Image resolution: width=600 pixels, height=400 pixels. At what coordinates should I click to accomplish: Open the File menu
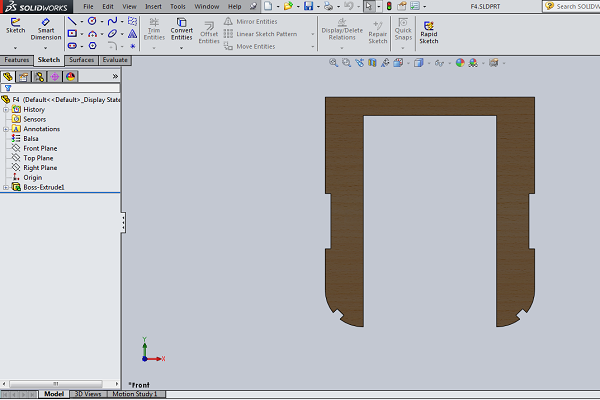coord(88,7)
